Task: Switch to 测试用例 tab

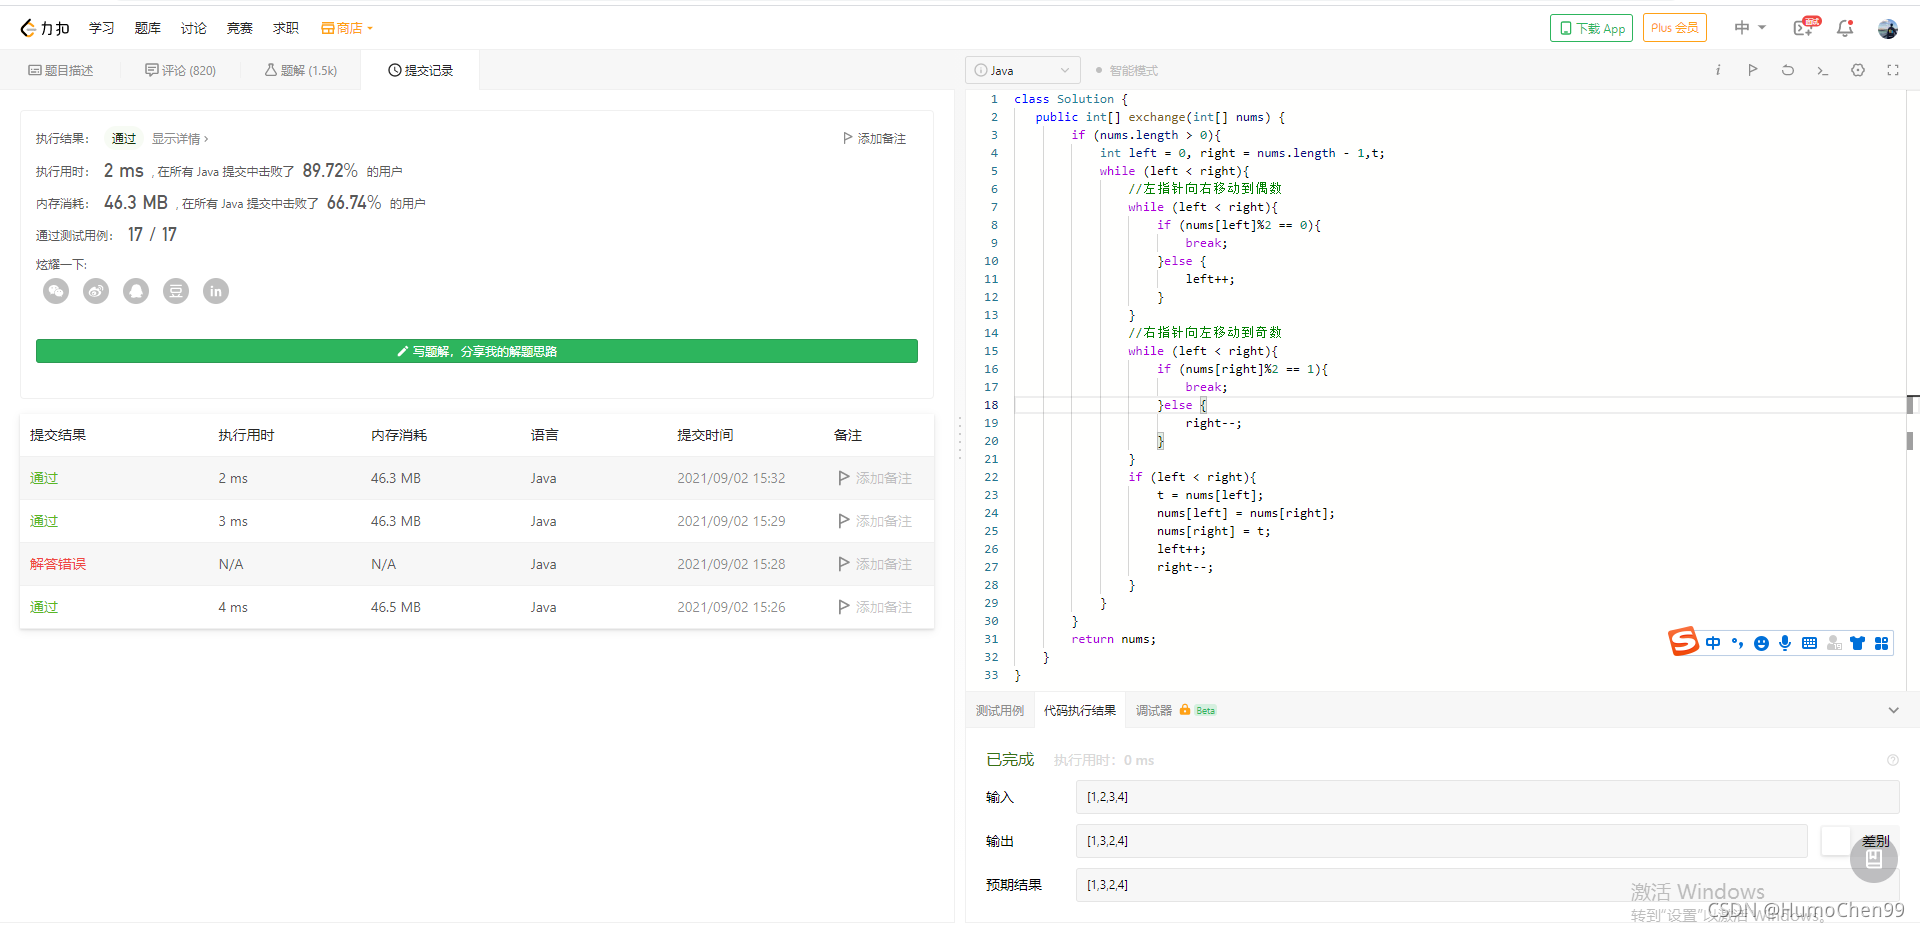Action: coord(1000,710)
